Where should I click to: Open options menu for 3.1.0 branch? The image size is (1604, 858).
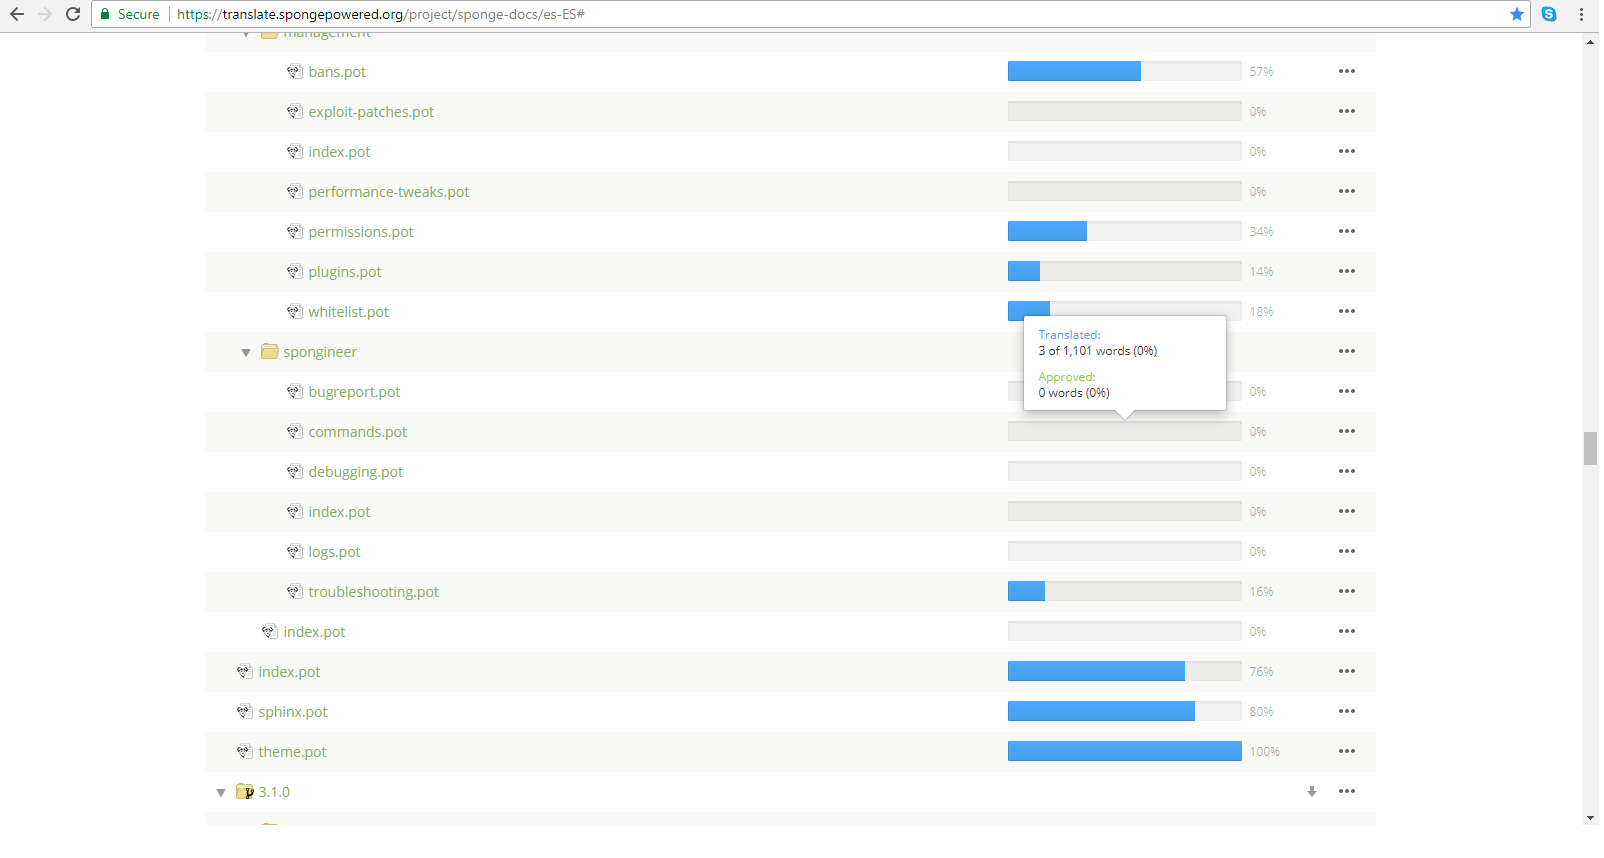1347,791
